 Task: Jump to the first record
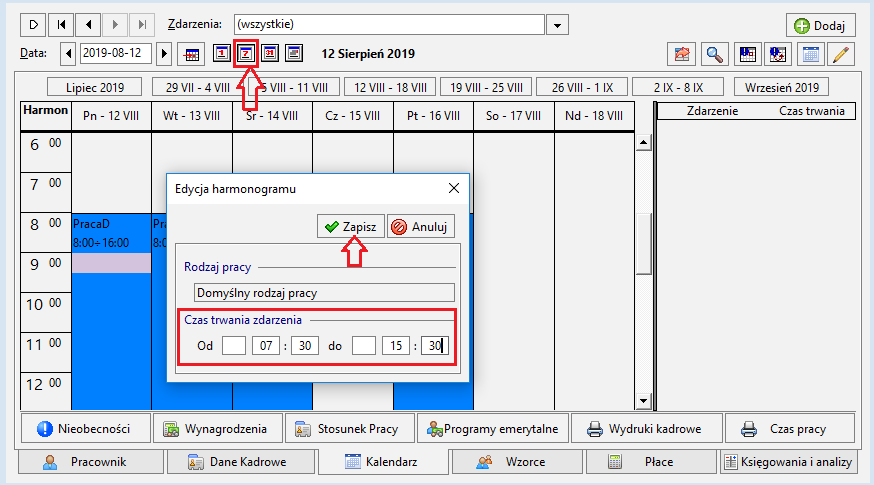pos(61,25)
